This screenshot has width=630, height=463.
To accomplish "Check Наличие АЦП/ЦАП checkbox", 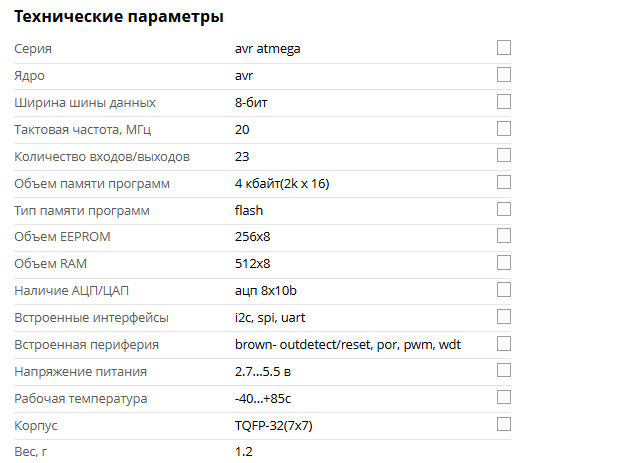I will 504,290.
